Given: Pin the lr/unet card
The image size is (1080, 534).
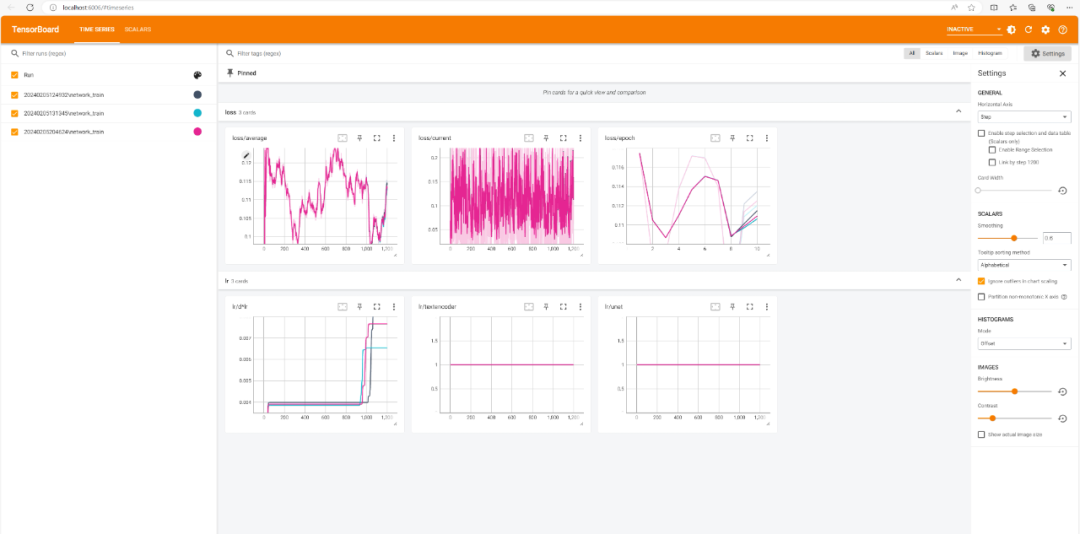Looking at the screenshot, I should 732,307.
